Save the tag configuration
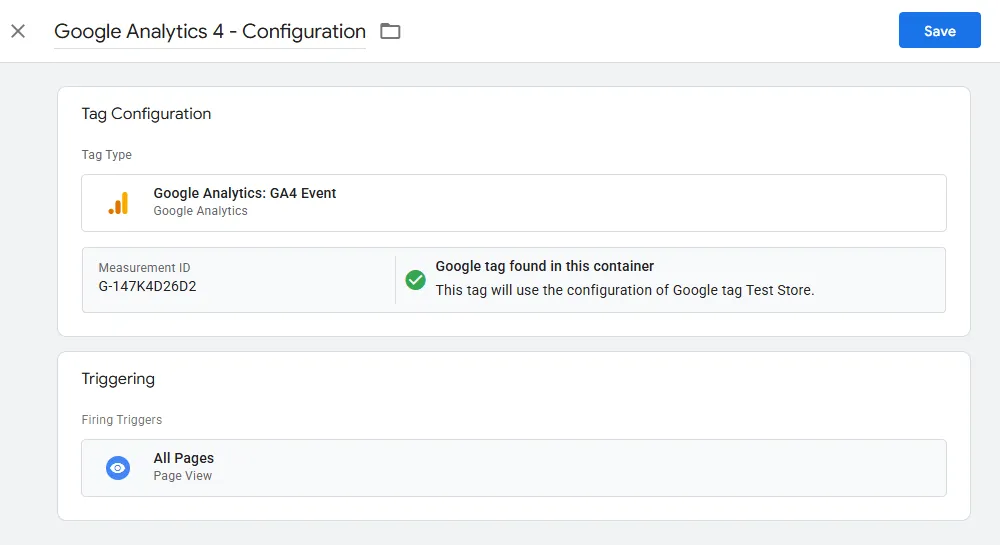 point(939,30)
